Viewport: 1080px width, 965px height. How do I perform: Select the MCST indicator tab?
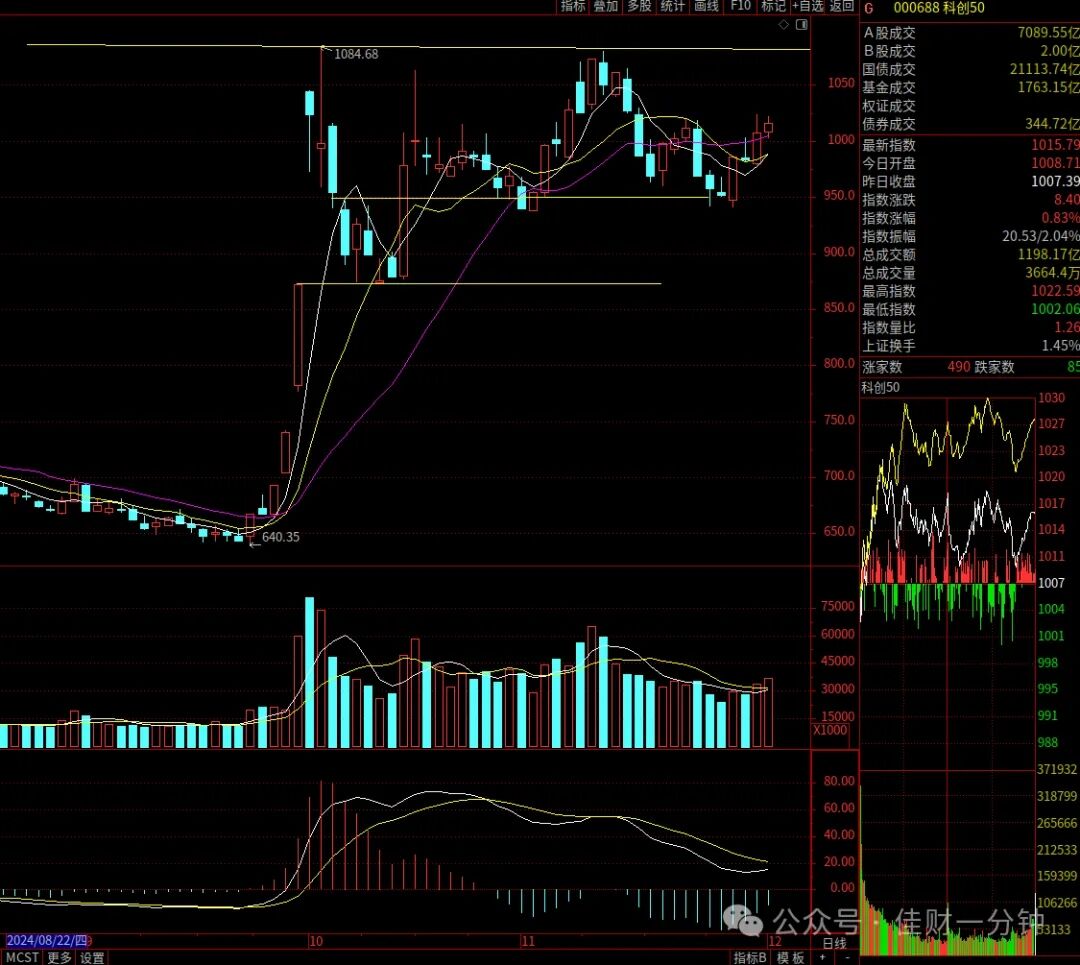tap(22, 957)
